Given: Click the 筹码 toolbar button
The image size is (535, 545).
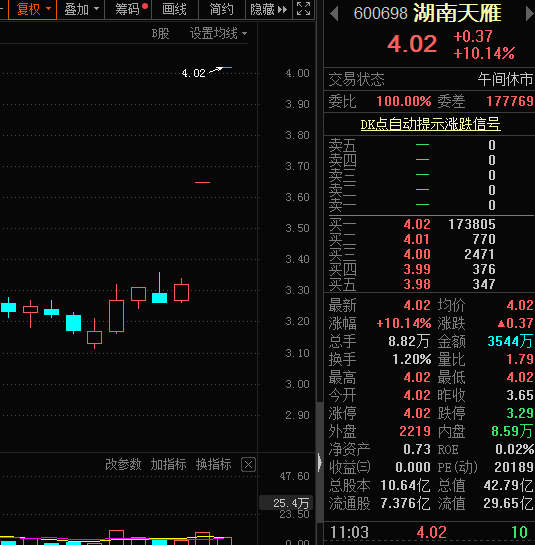Looking at the screenshot, I should tap(129, 9).
